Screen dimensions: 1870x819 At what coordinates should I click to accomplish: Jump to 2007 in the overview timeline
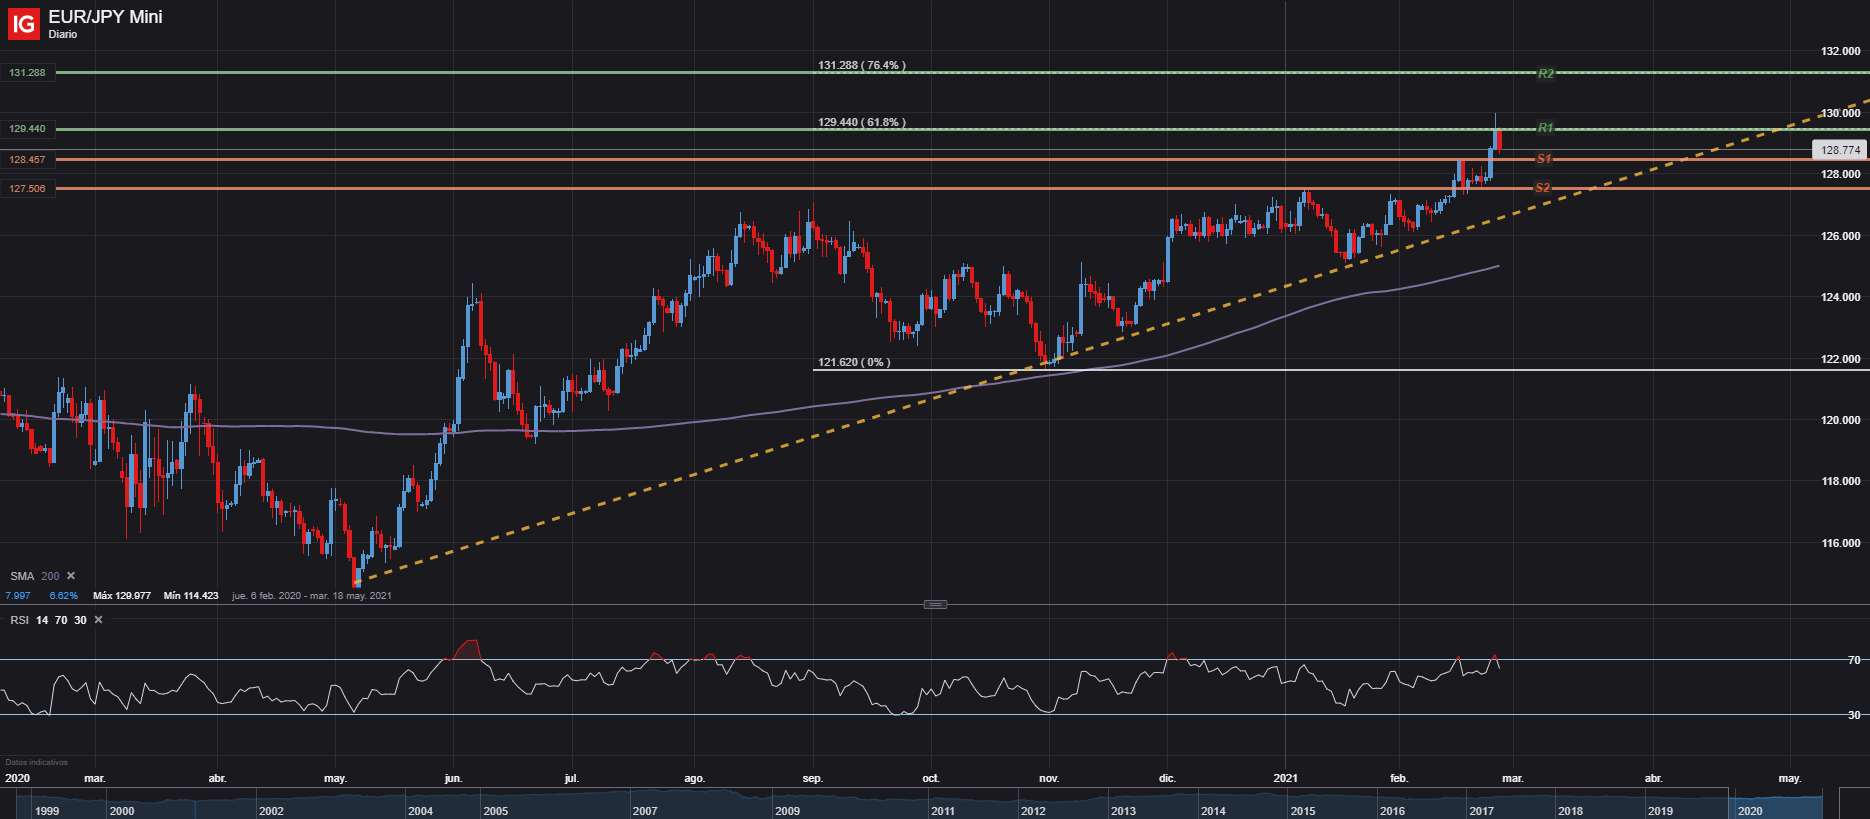tap(645, 811)
